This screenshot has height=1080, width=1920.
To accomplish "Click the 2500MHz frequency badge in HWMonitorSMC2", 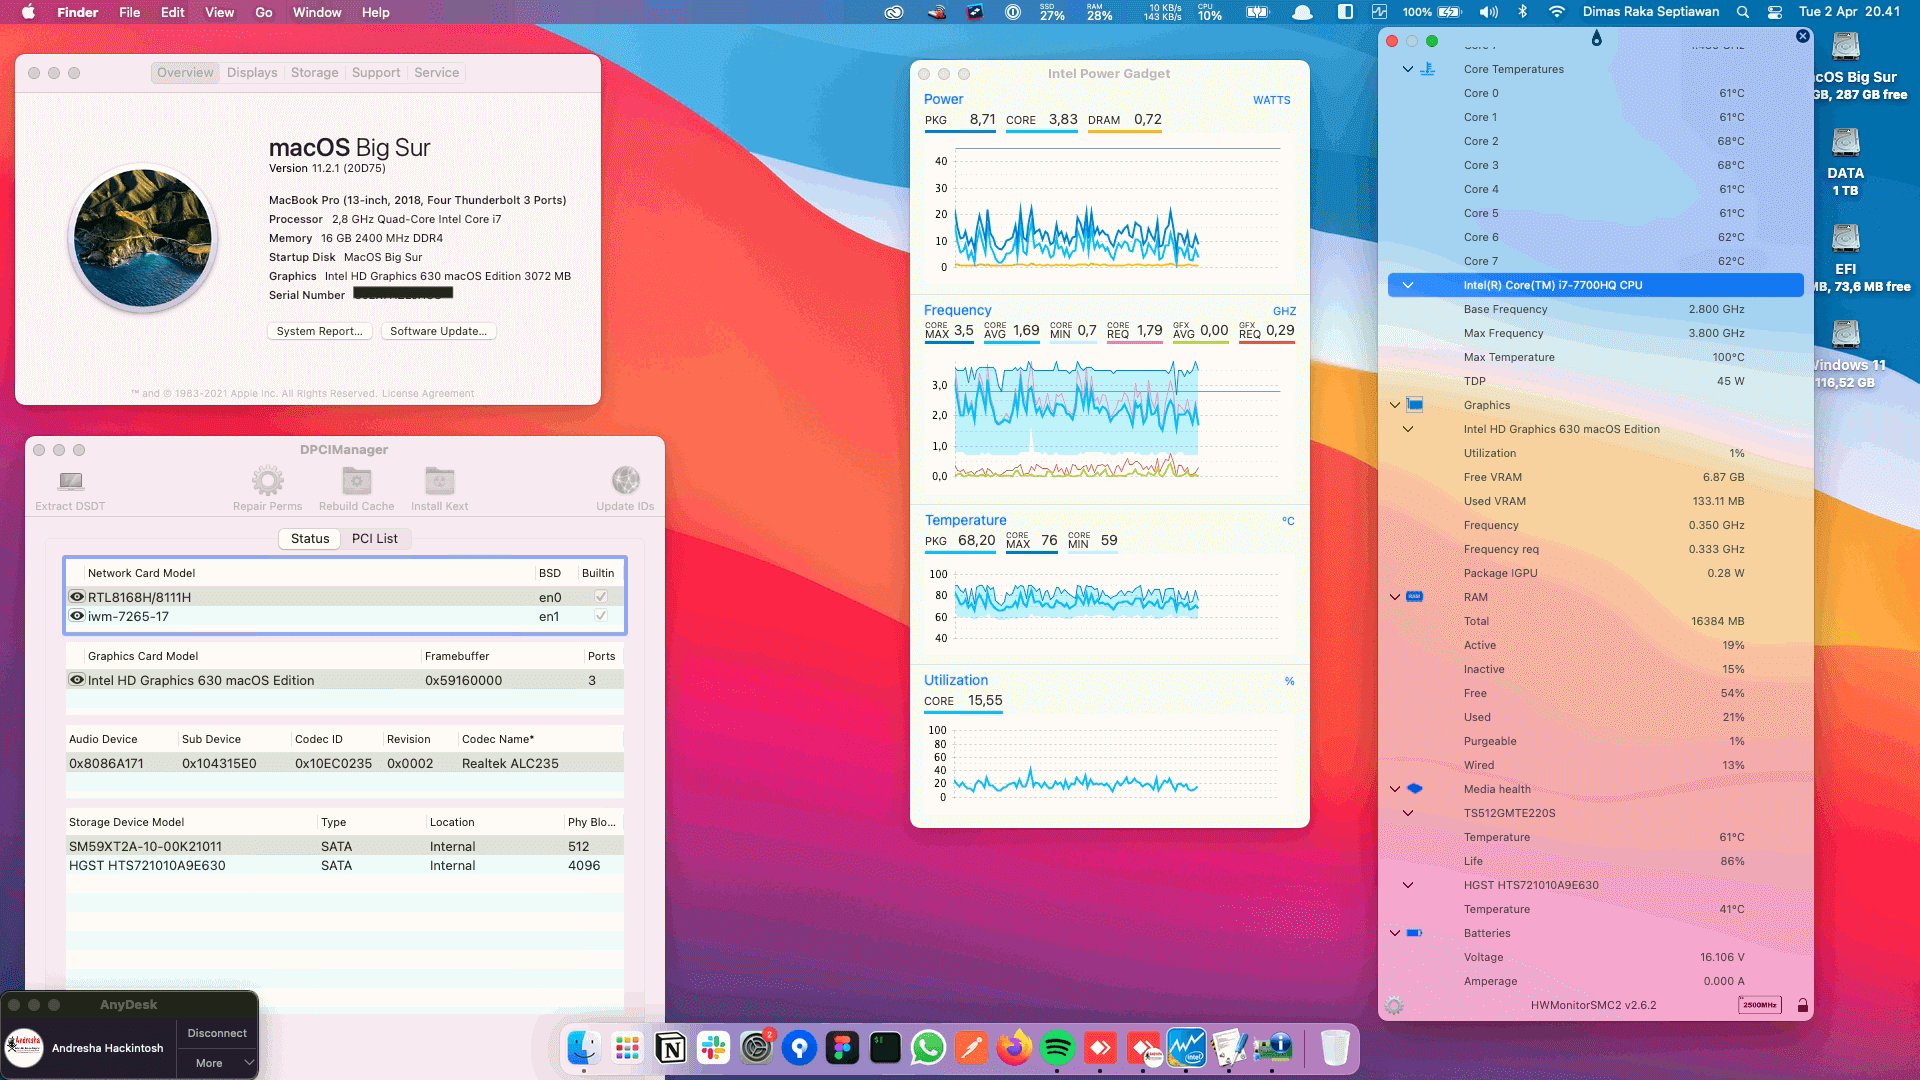I will click(x=1760, y=1005).
